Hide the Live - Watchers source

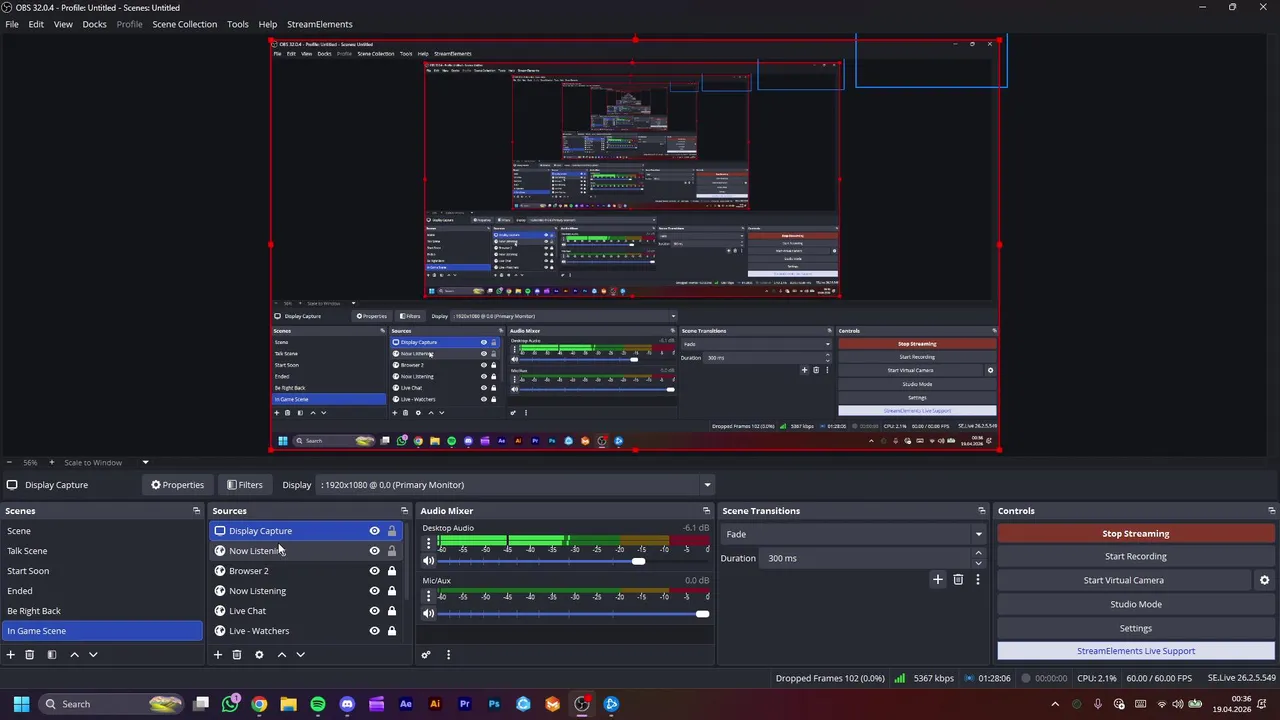[374, 631]
